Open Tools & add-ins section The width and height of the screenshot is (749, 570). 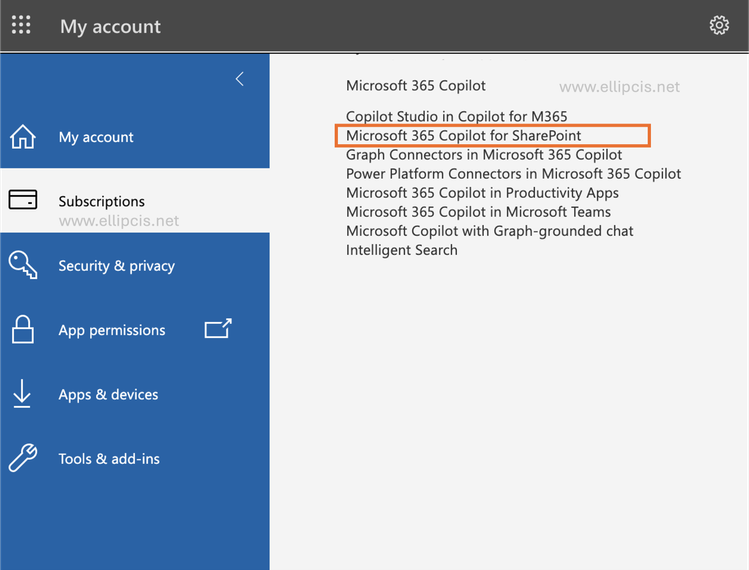pos(109,459)
